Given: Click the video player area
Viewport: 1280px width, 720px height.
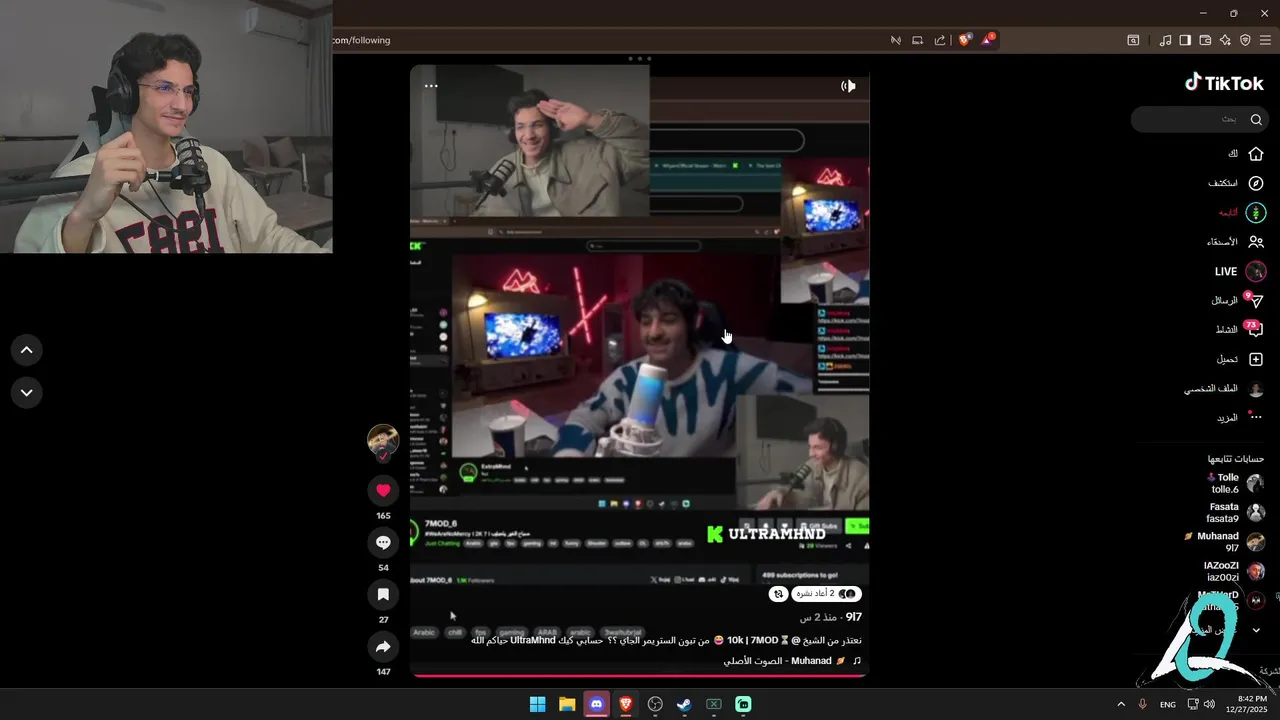Looking at the screenshot, I should (x=640, y=370).
